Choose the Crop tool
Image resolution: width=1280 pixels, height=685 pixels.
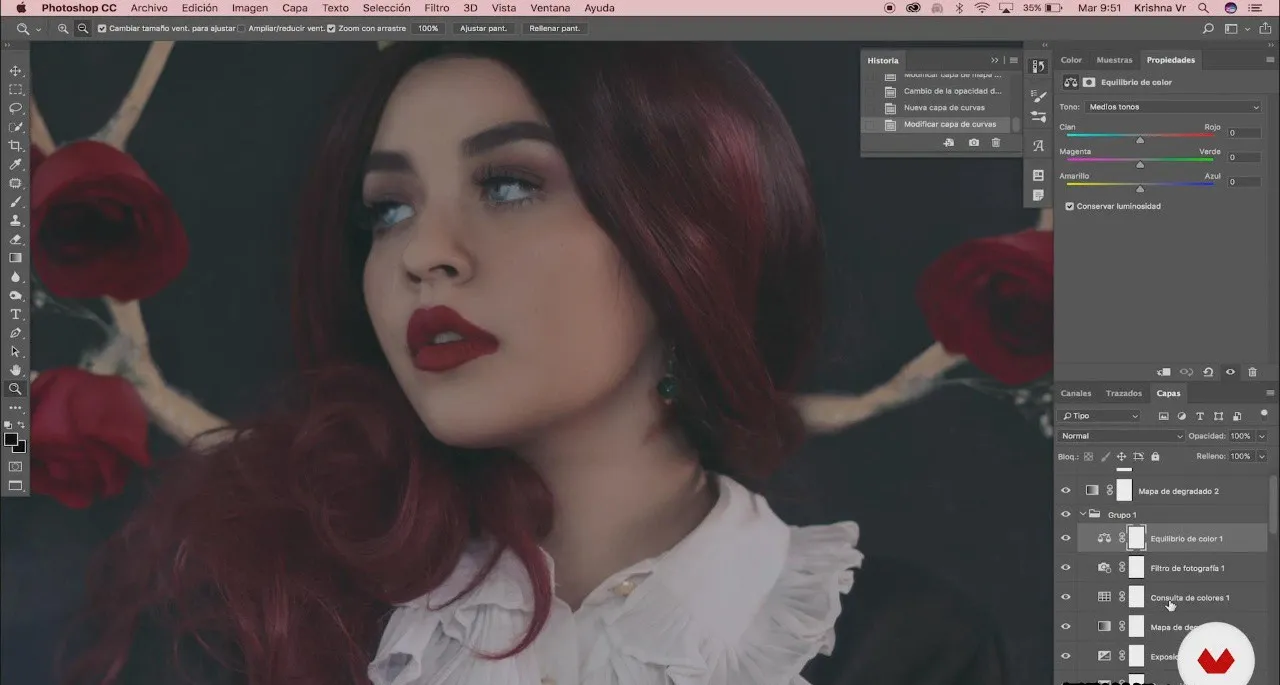coord(15,146)
